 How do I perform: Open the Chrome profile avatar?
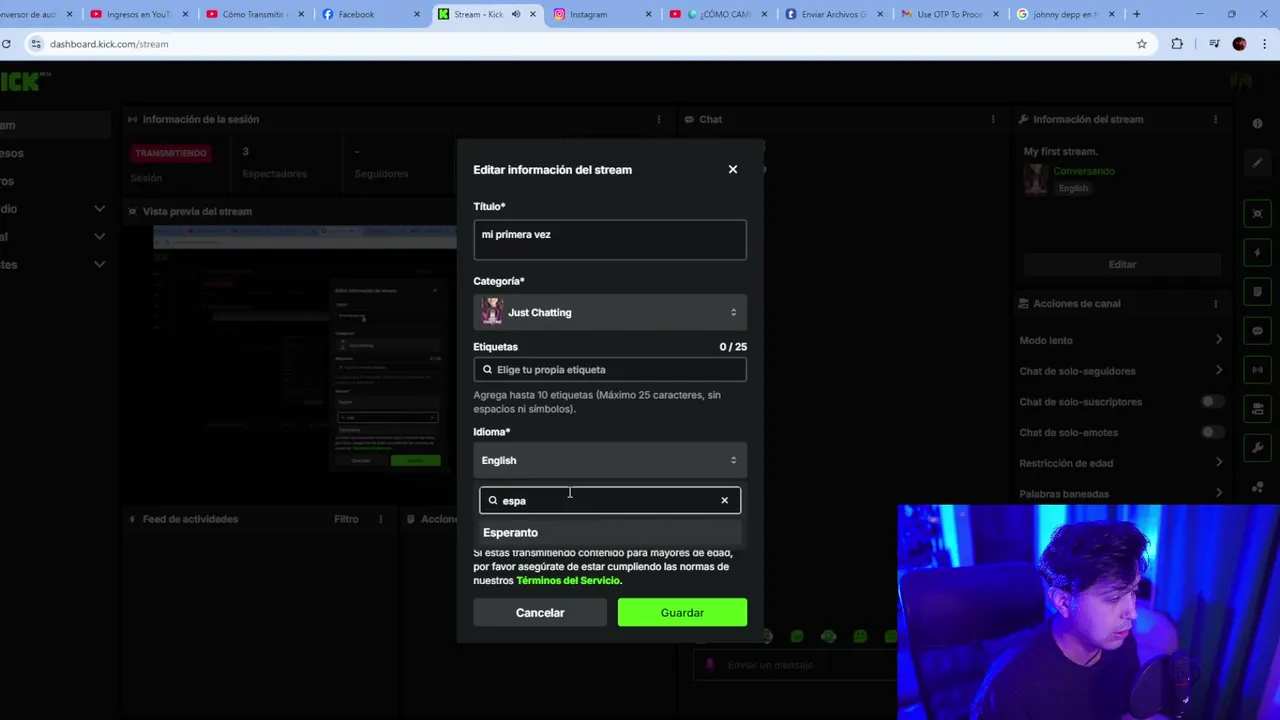pos(1240,44)
